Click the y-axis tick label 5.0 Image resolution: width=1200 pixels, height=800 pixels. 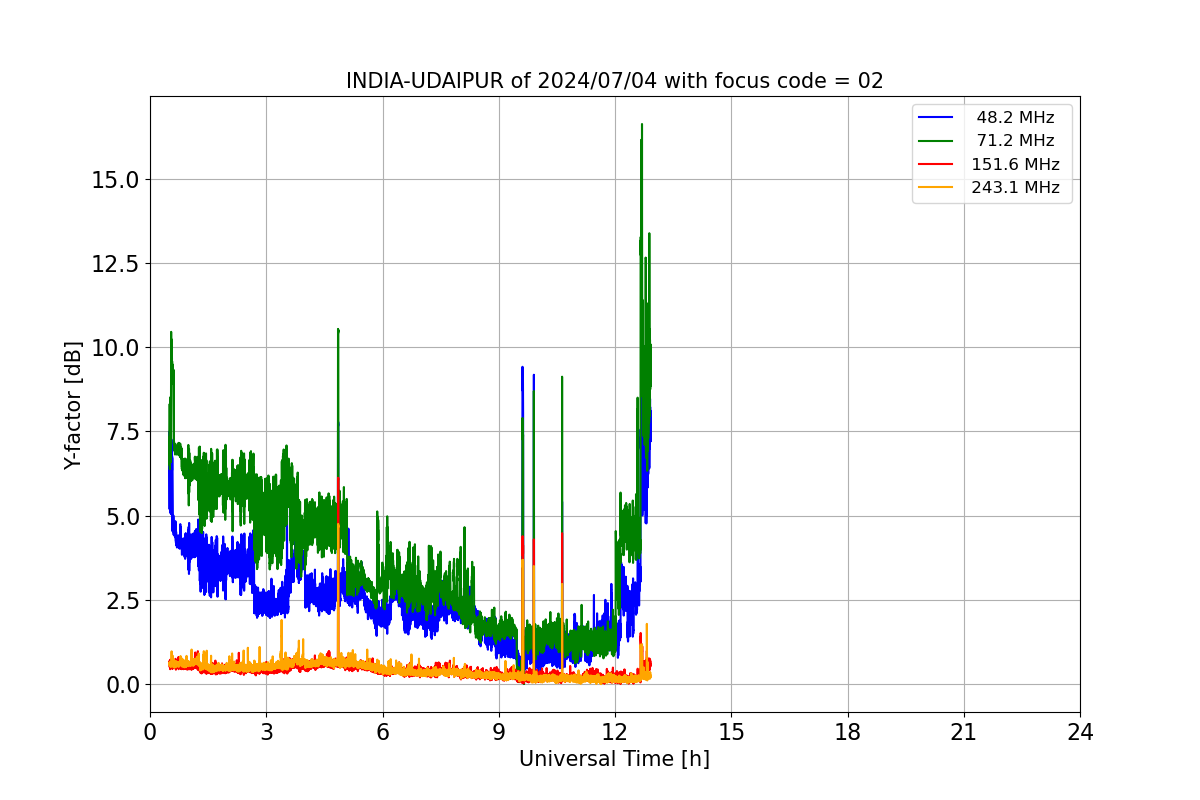[x=123, y=517]
